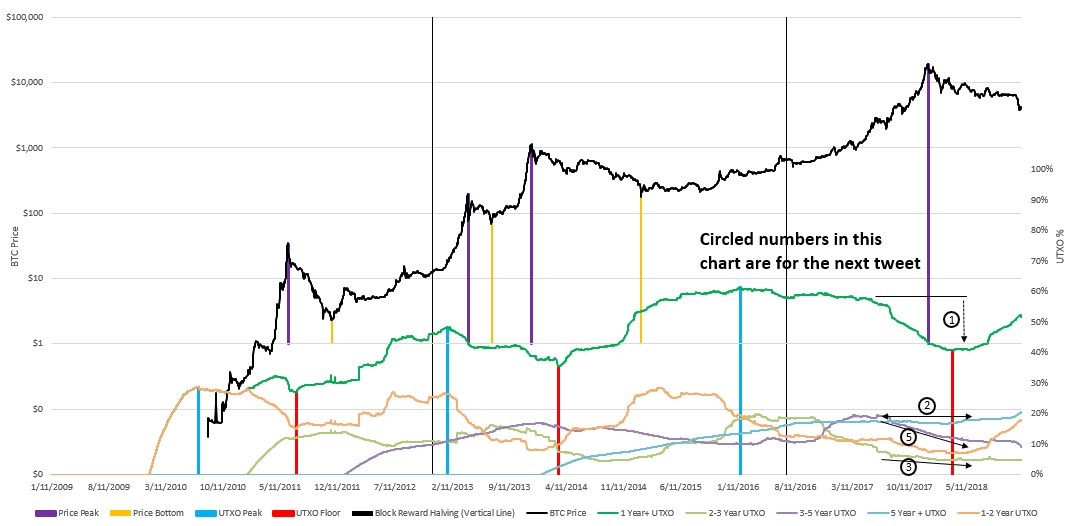Select the red UTXO Floor legend swatch
Screen dimensions: 1074x526
(x=282, y=513)
